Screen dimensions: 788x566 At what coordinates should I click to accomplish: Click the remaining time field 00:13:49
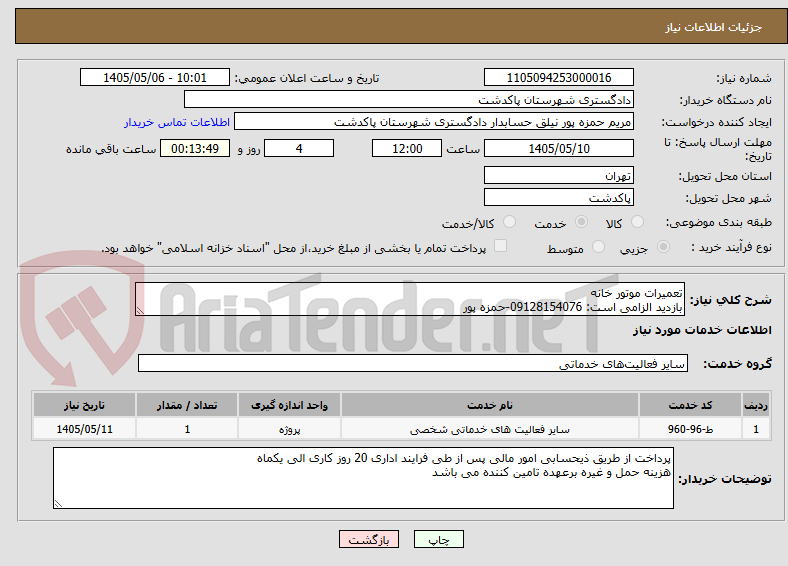pyautogui.click(x=195, y=148)
